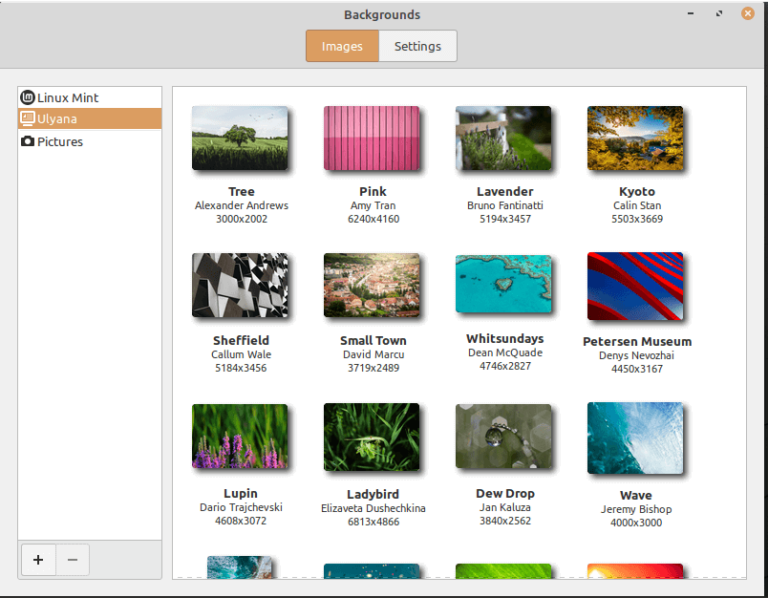Click the Kyoto title label
The height and width of the screenshot is (598, 768).
637,191
